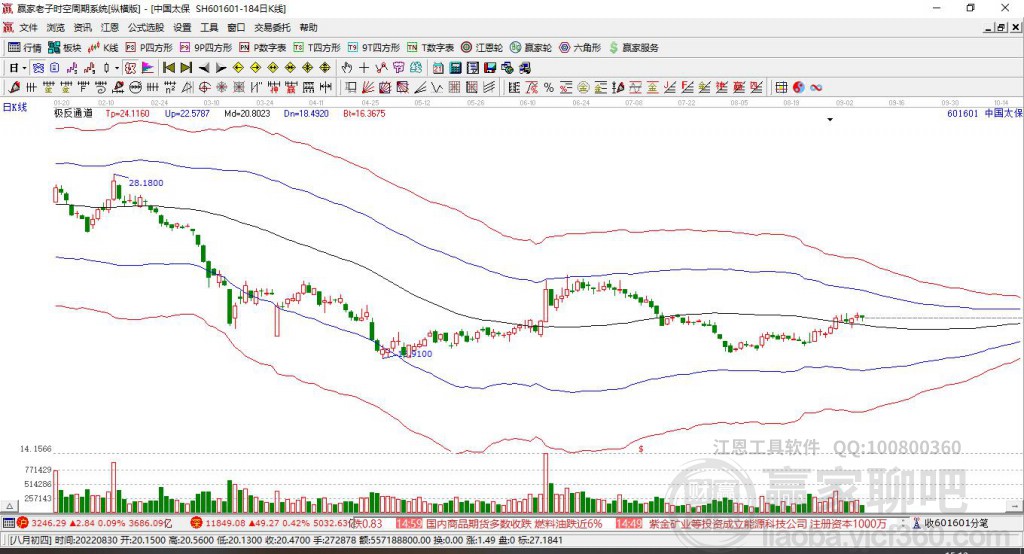Screen dimensions: 1024x554
Task: Open the calendar icon in toolbar
Action: pyautogui.click(x=438, y=68)
